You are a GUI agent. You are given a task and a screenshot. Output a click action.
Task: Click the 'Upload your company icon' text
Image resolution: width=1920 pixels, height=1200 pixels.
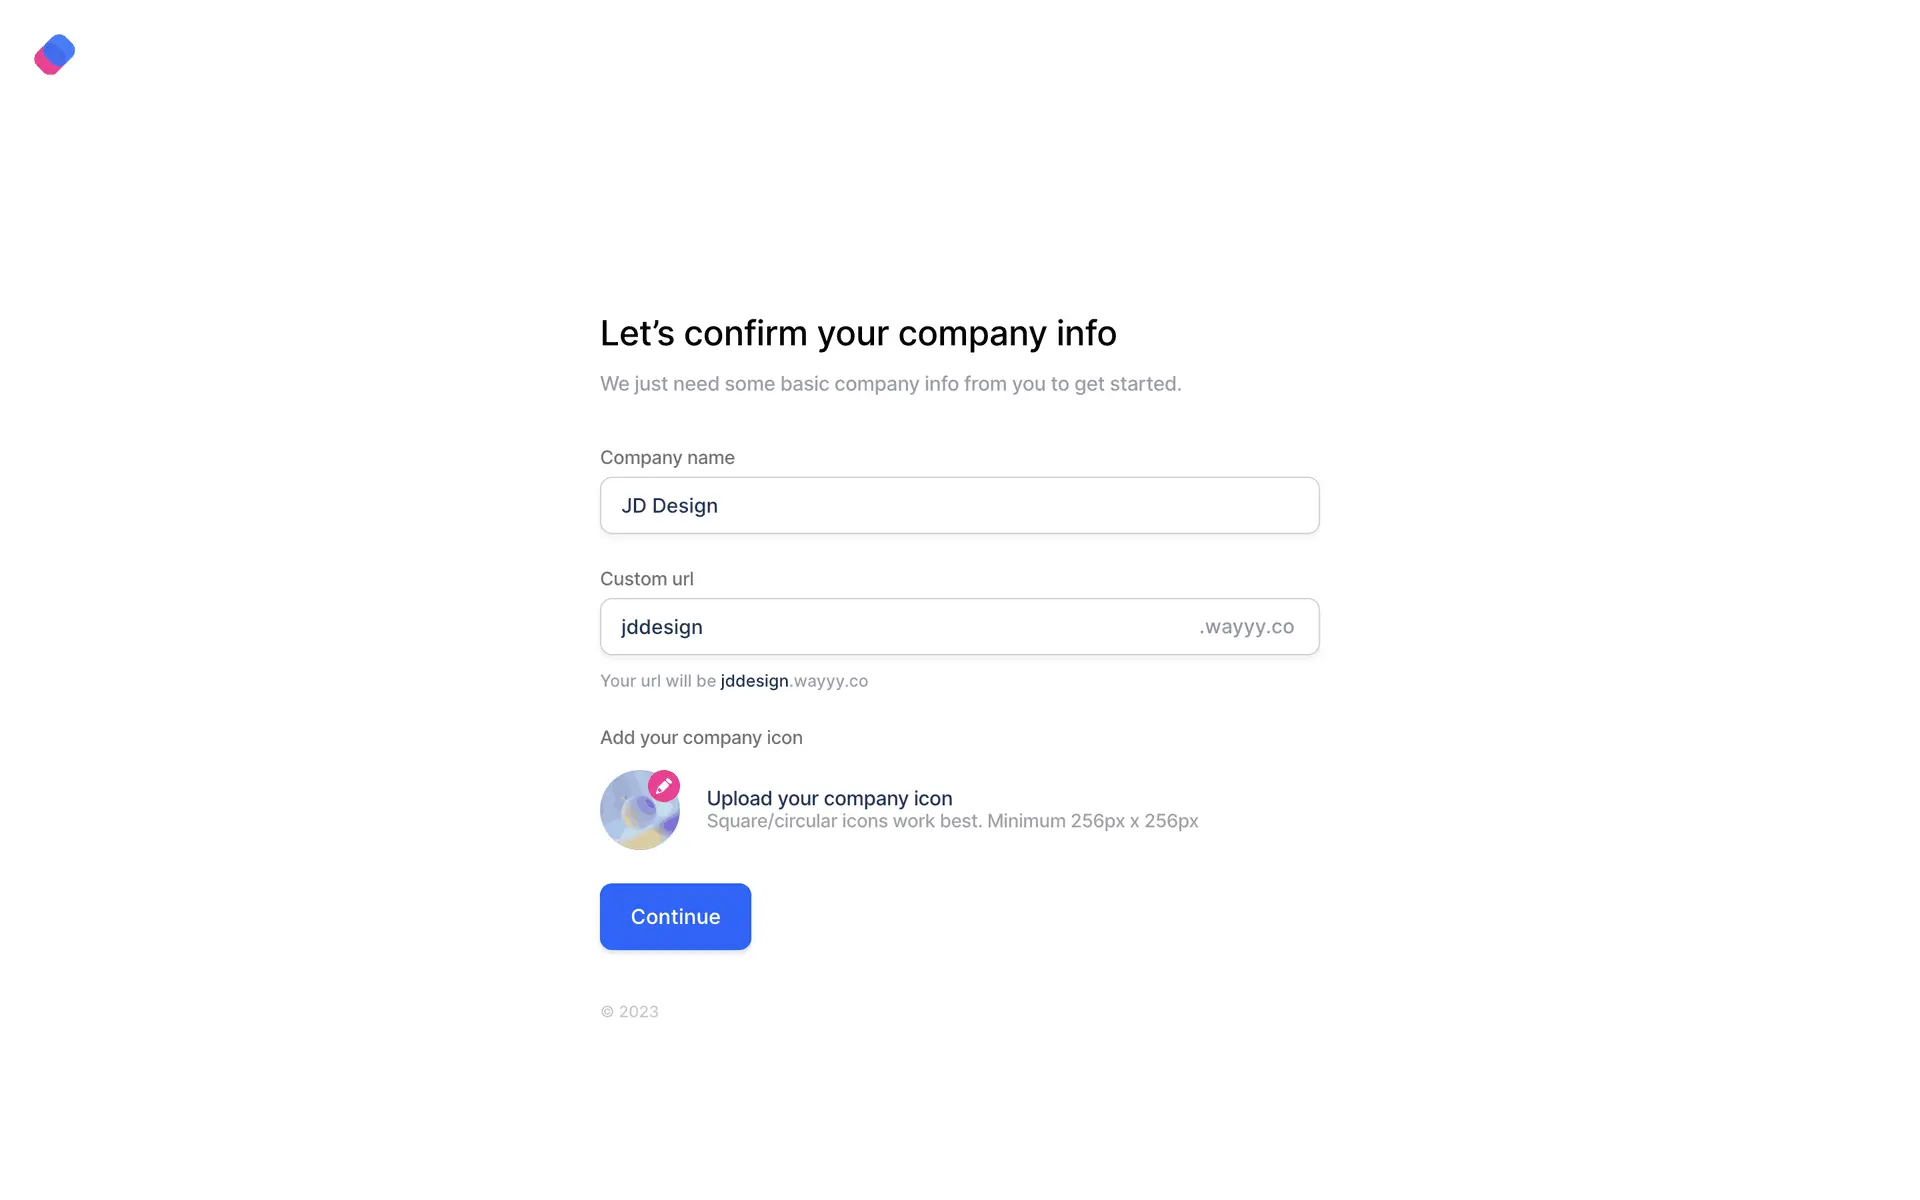click(829, 798)
